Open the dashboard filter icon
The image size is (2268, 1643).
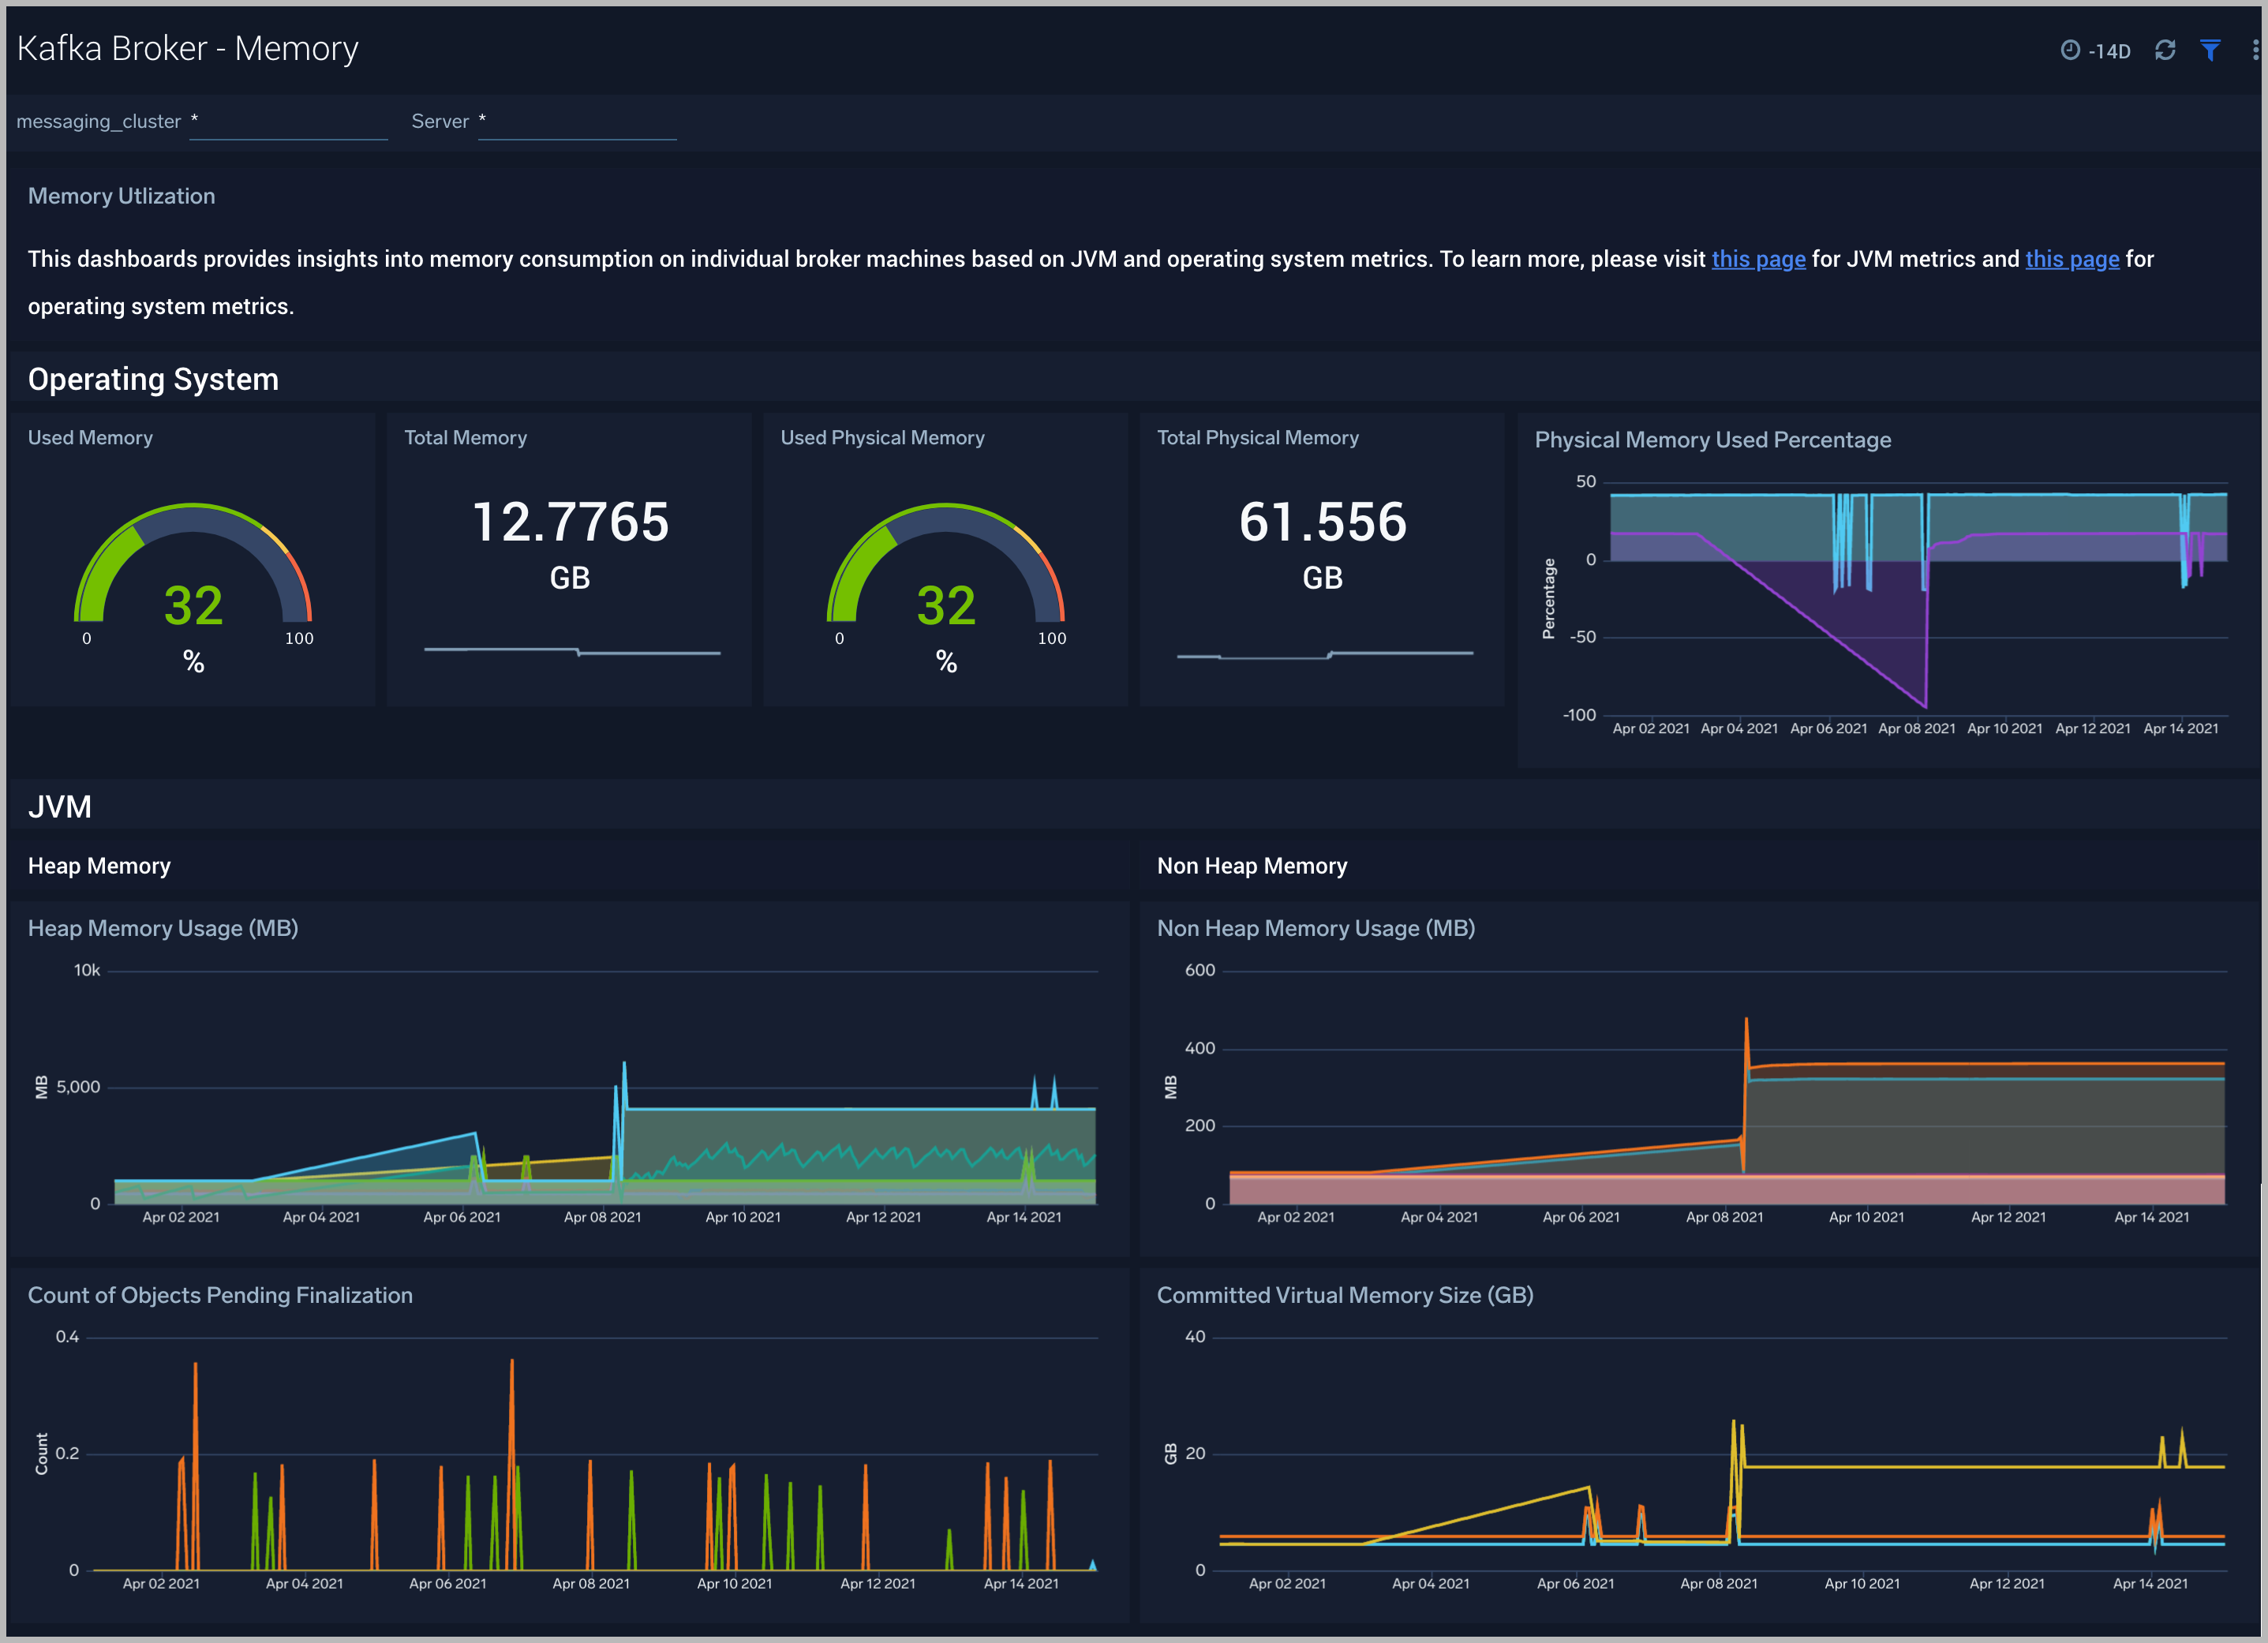click(2210, 50)
